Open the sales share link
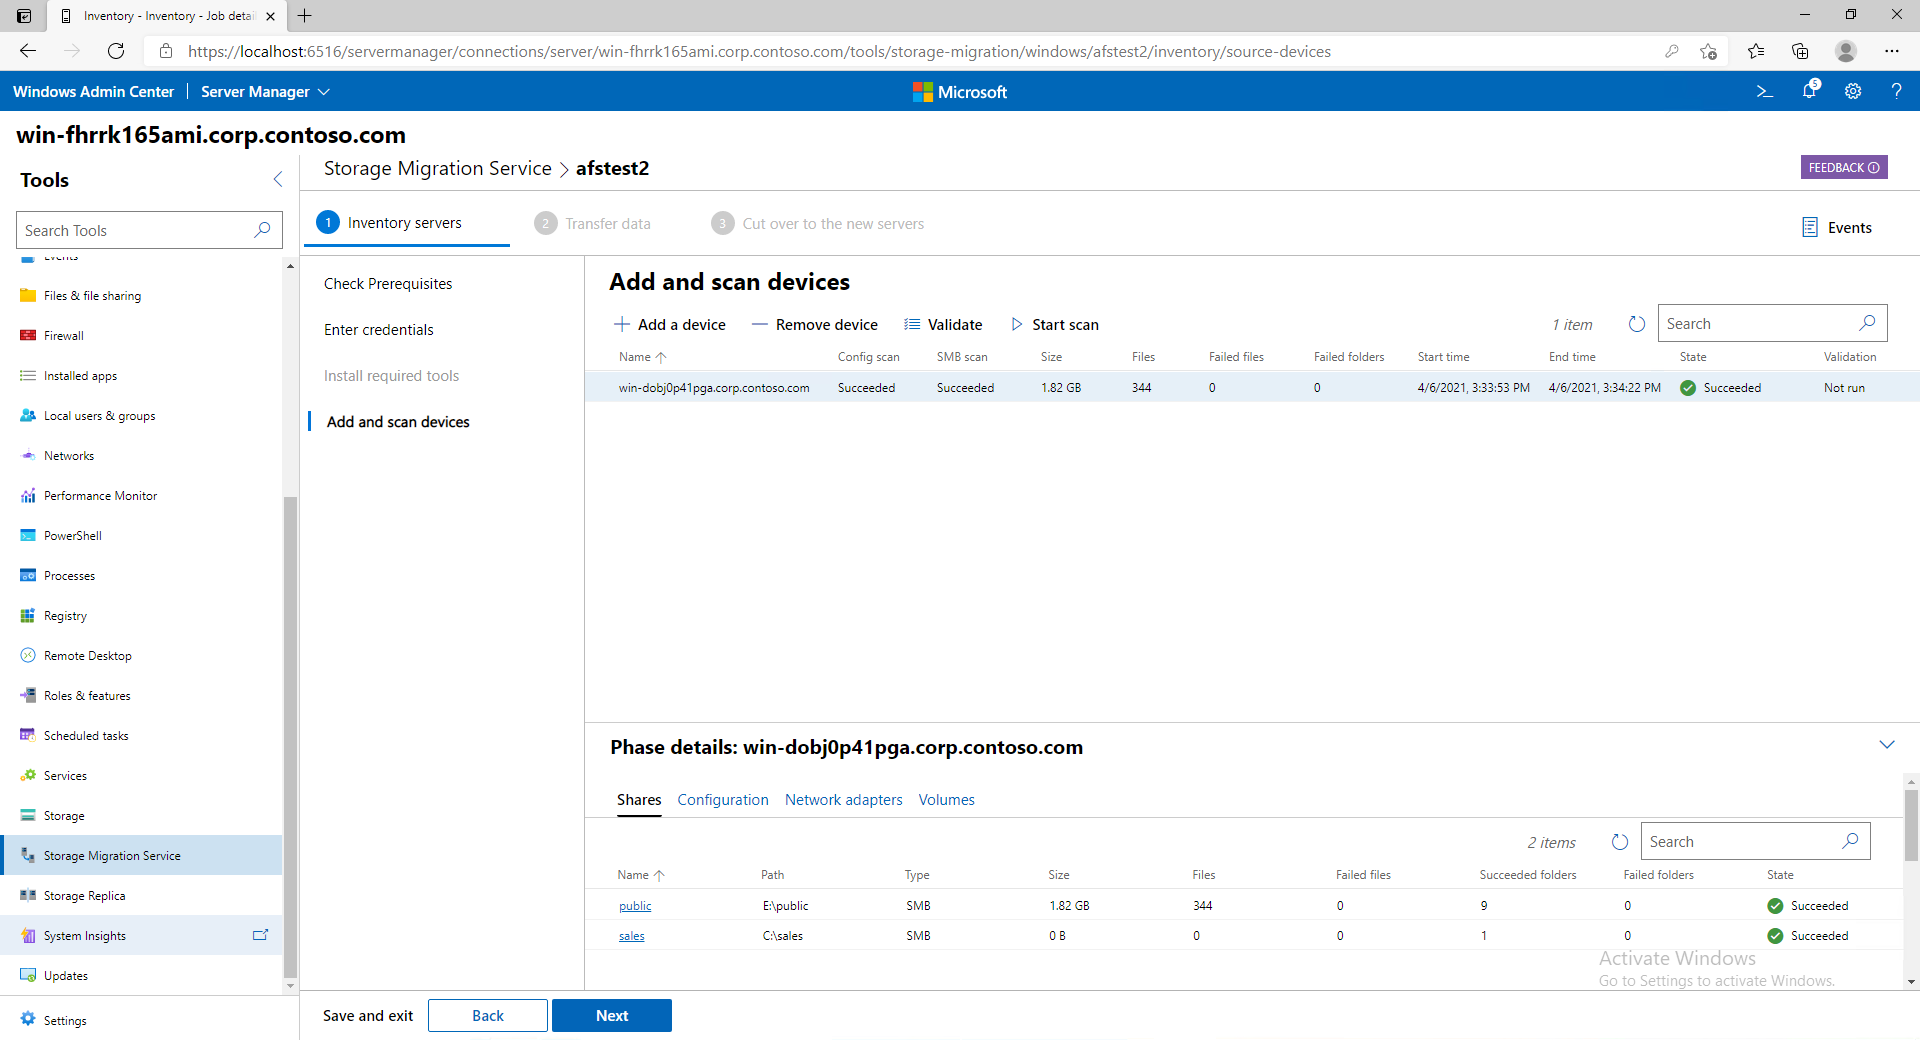This screenshot has width=1920, height=1040. 631,935
